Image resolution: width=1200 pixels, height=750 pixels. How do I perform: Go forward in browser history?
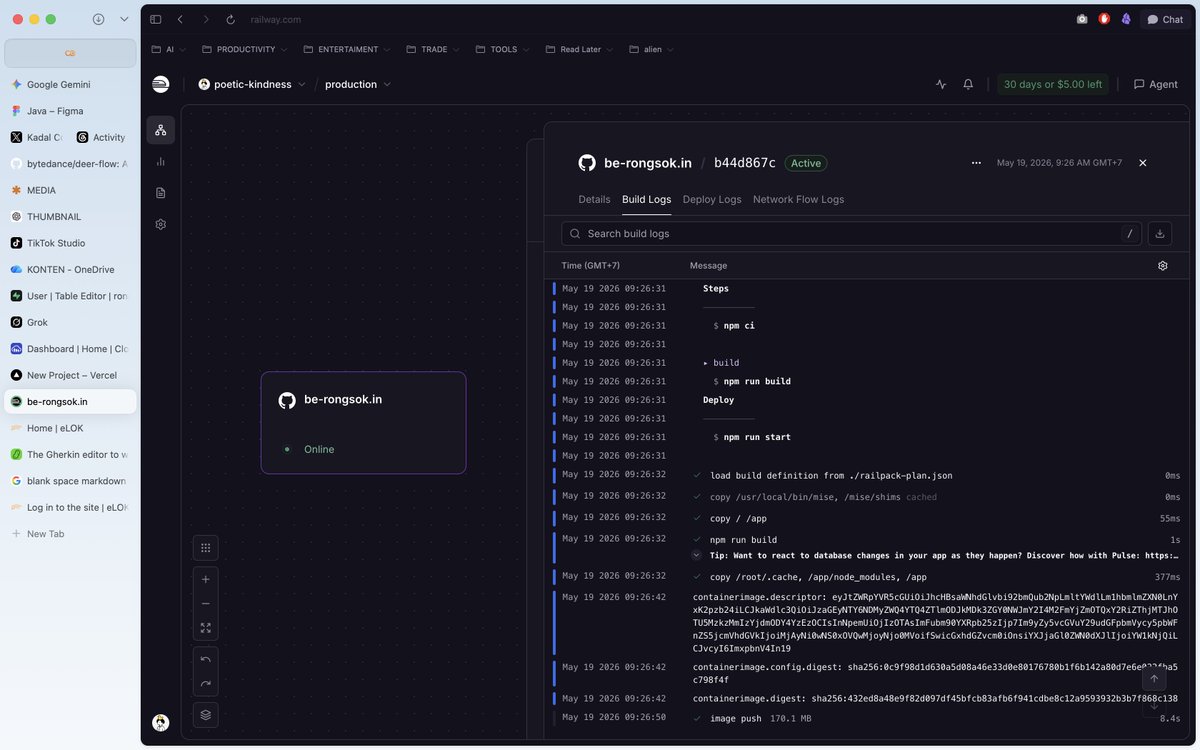[206, 19]
